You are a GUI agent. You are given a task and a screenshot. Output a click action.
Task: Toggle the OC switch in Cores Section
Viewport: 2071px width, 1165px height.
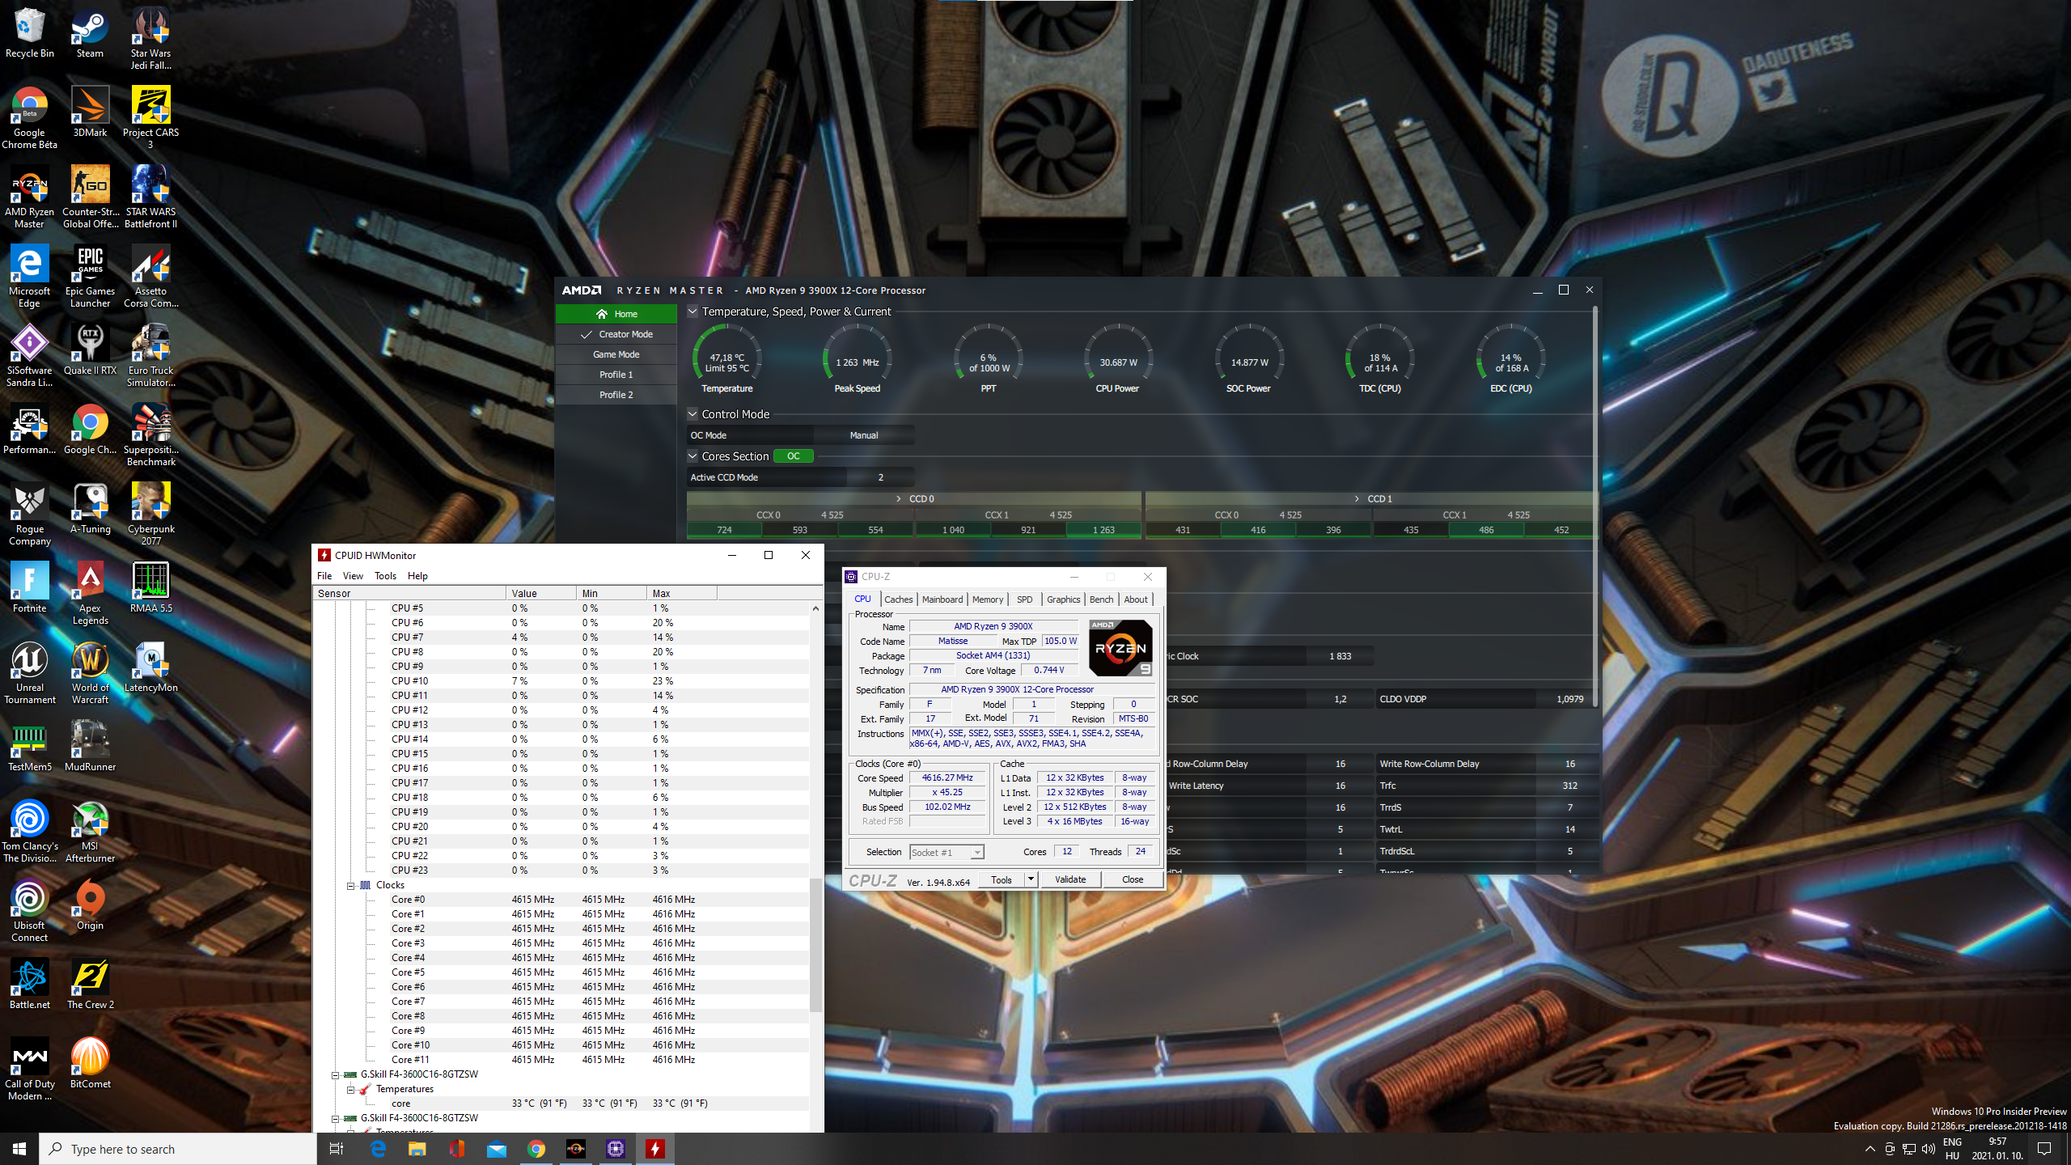click(x=793, y=456)
